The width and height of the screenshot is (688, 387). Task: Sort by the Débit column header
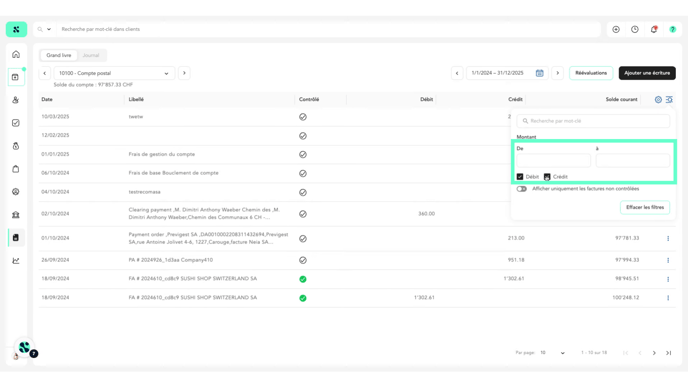[426, 100]
